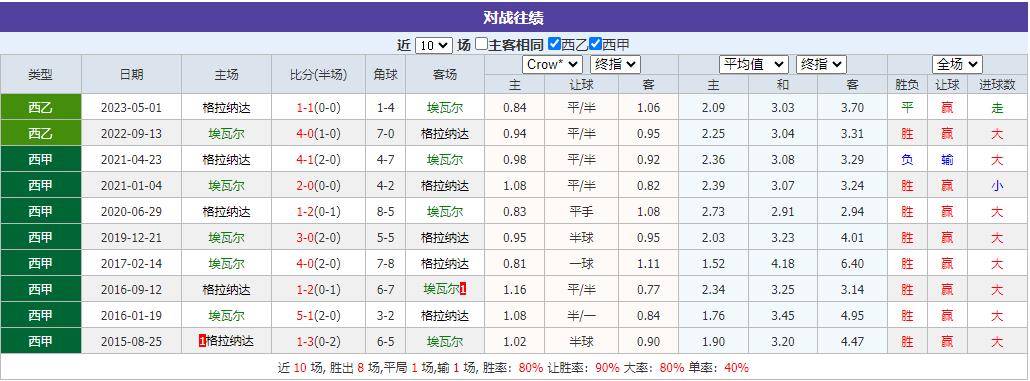The height and width of the screenshot is (381, 1030).
Task: Click the 类型 column header
Action: [x=41, y=74]
